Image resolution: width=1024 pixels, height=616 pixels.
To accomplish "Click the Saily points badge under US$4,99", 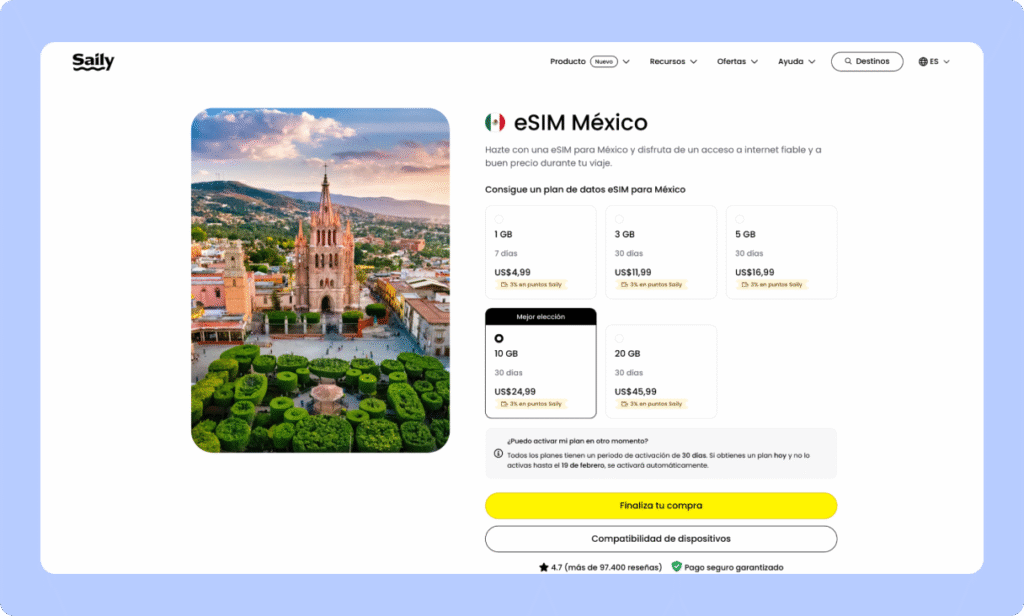I will [x=530, y=285].
